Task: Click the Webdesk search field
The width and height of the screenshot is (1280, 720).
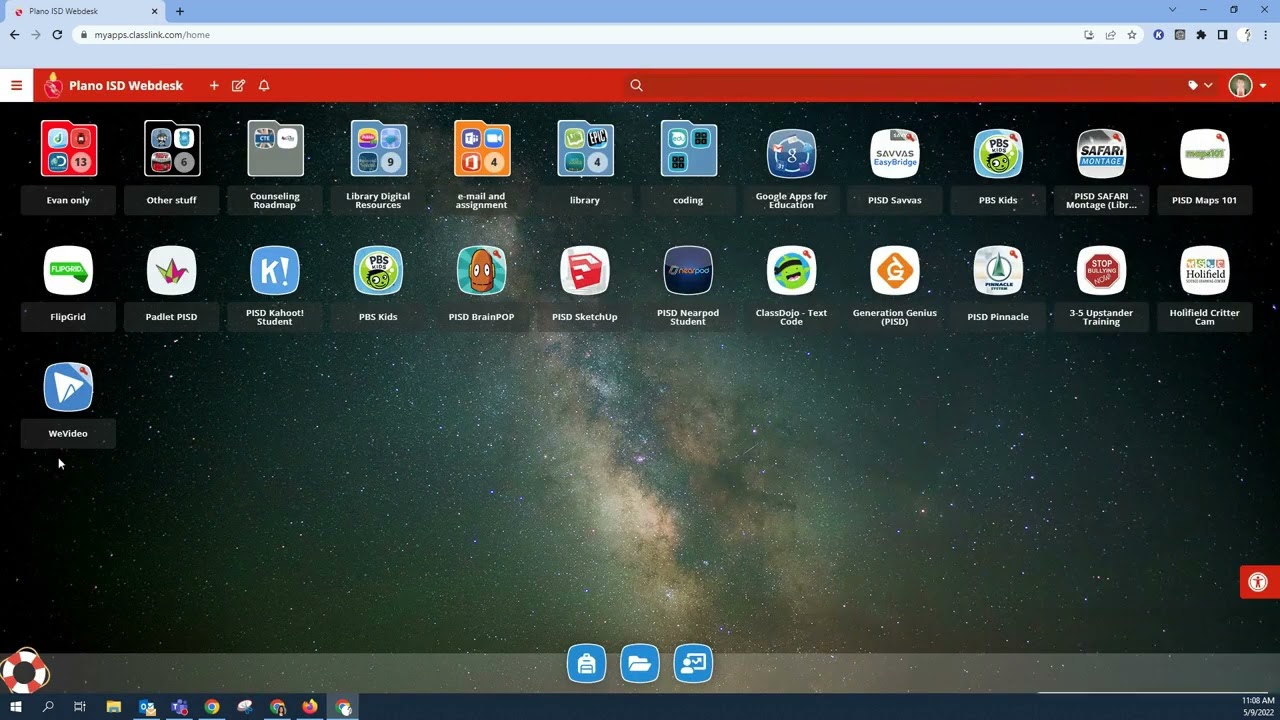Action: 905,86
